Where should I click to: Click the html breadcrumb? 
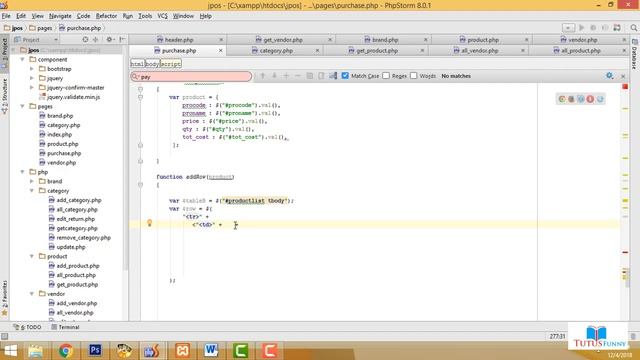click(137, 64)
